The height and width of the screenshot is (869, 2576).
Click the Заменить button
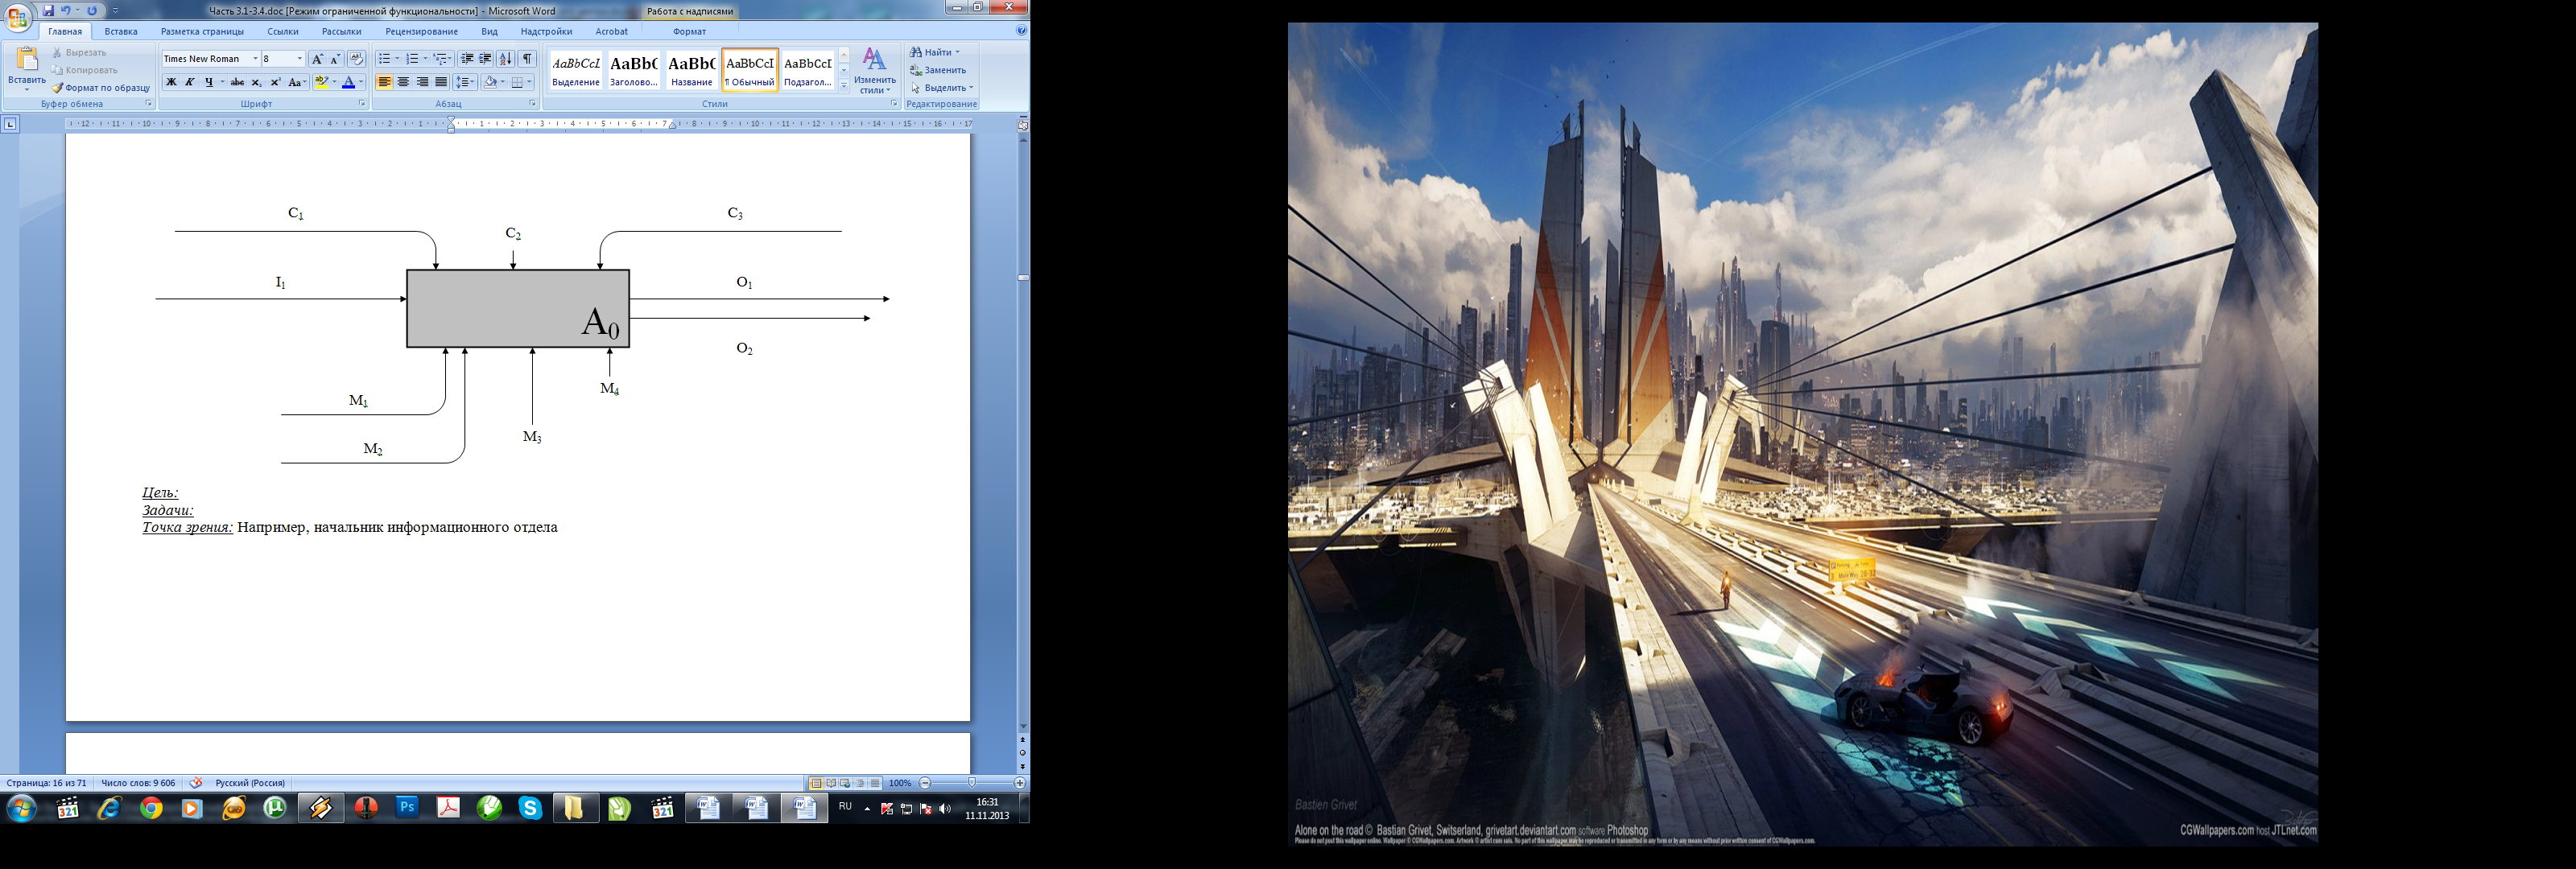[938, 70]
